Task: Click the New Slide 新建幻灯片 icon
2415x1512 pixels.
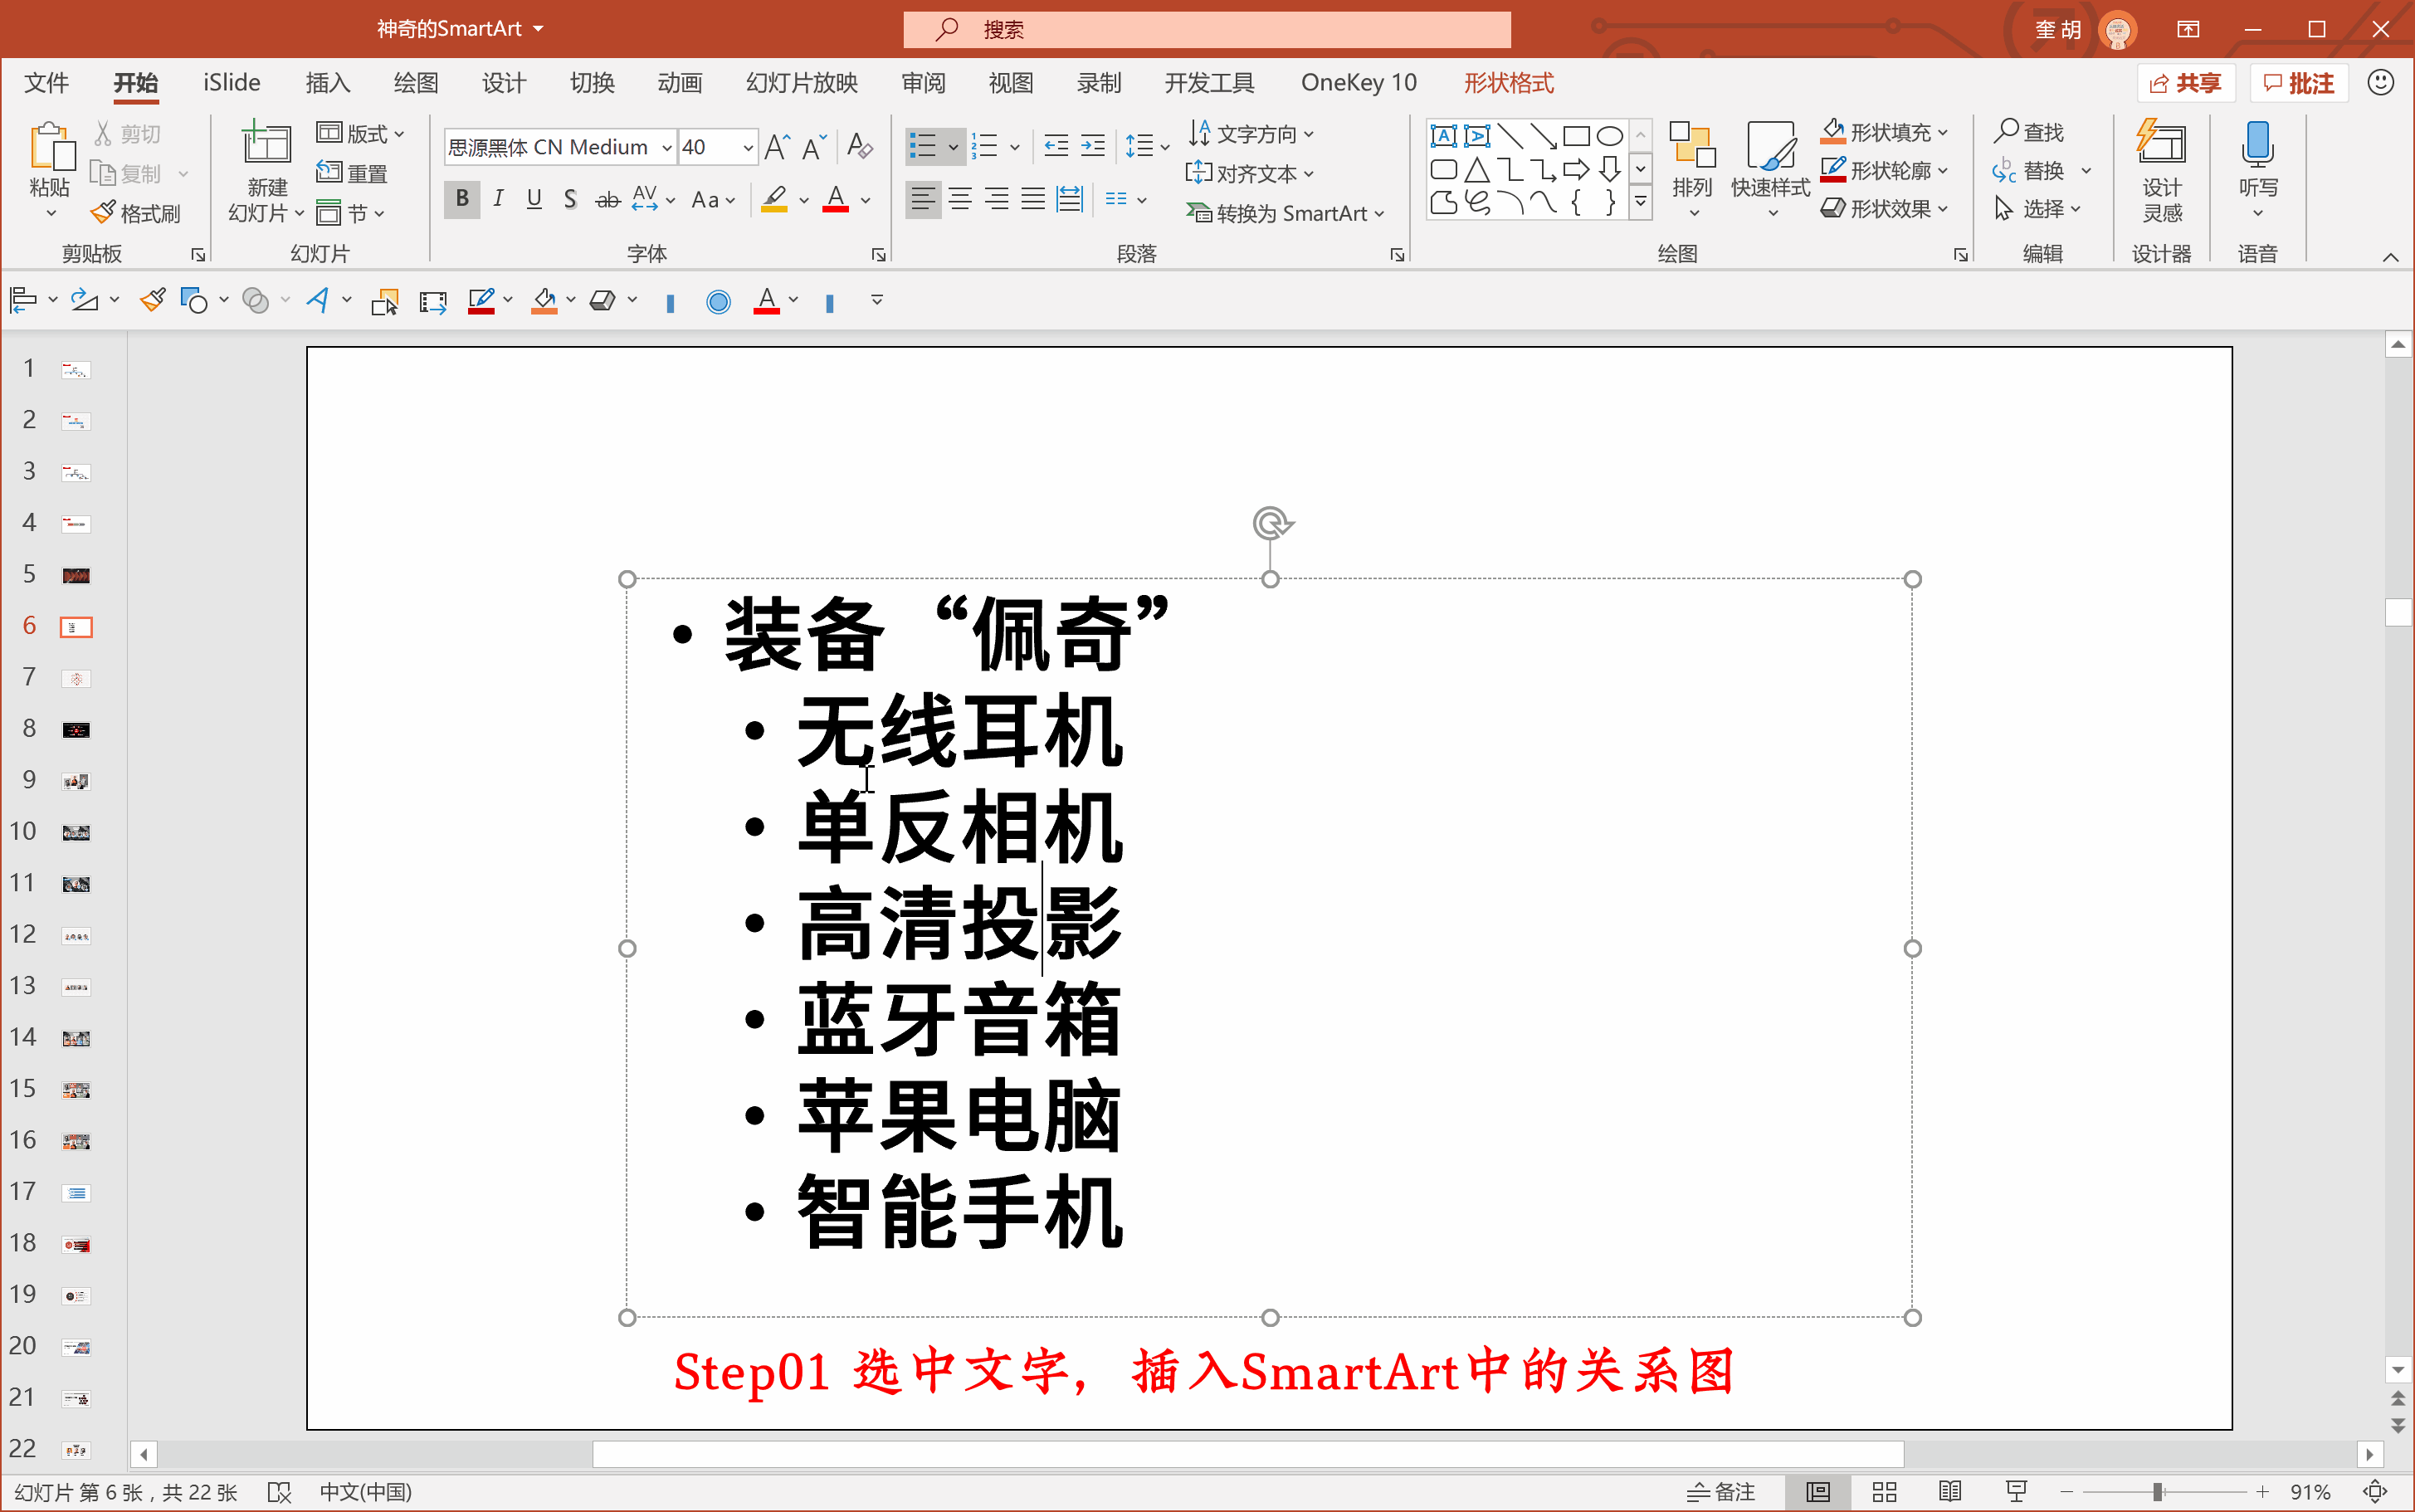Action: (267, 144)
